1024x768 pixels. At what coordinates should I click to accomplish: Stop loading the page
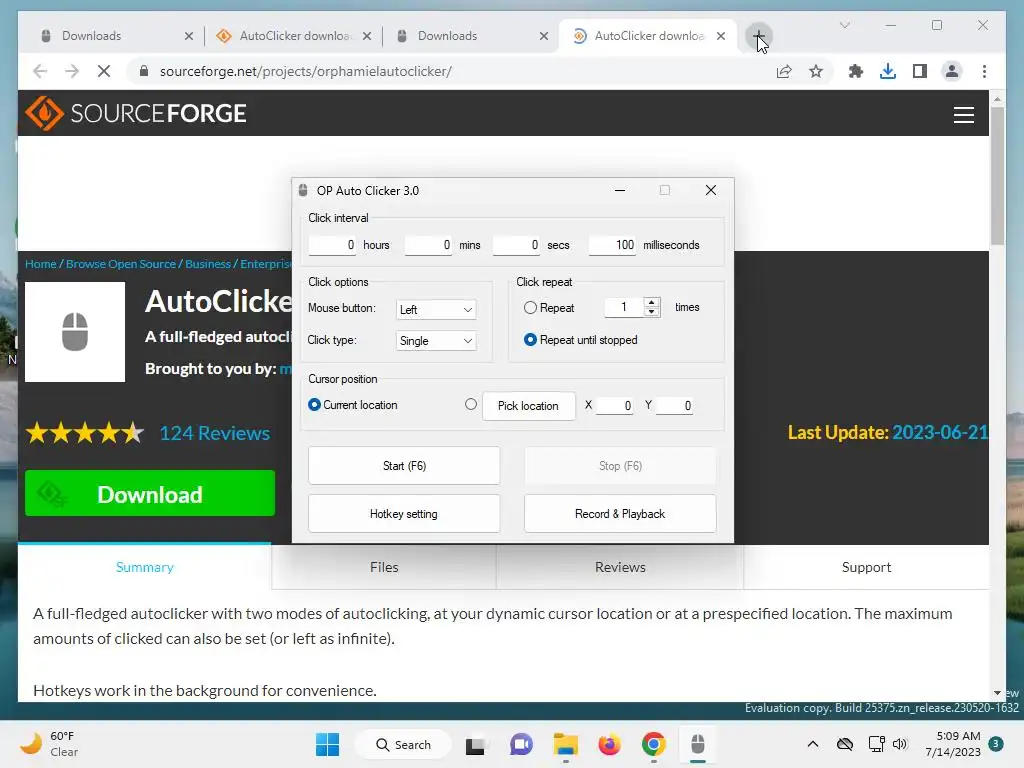tap(104, 71)
